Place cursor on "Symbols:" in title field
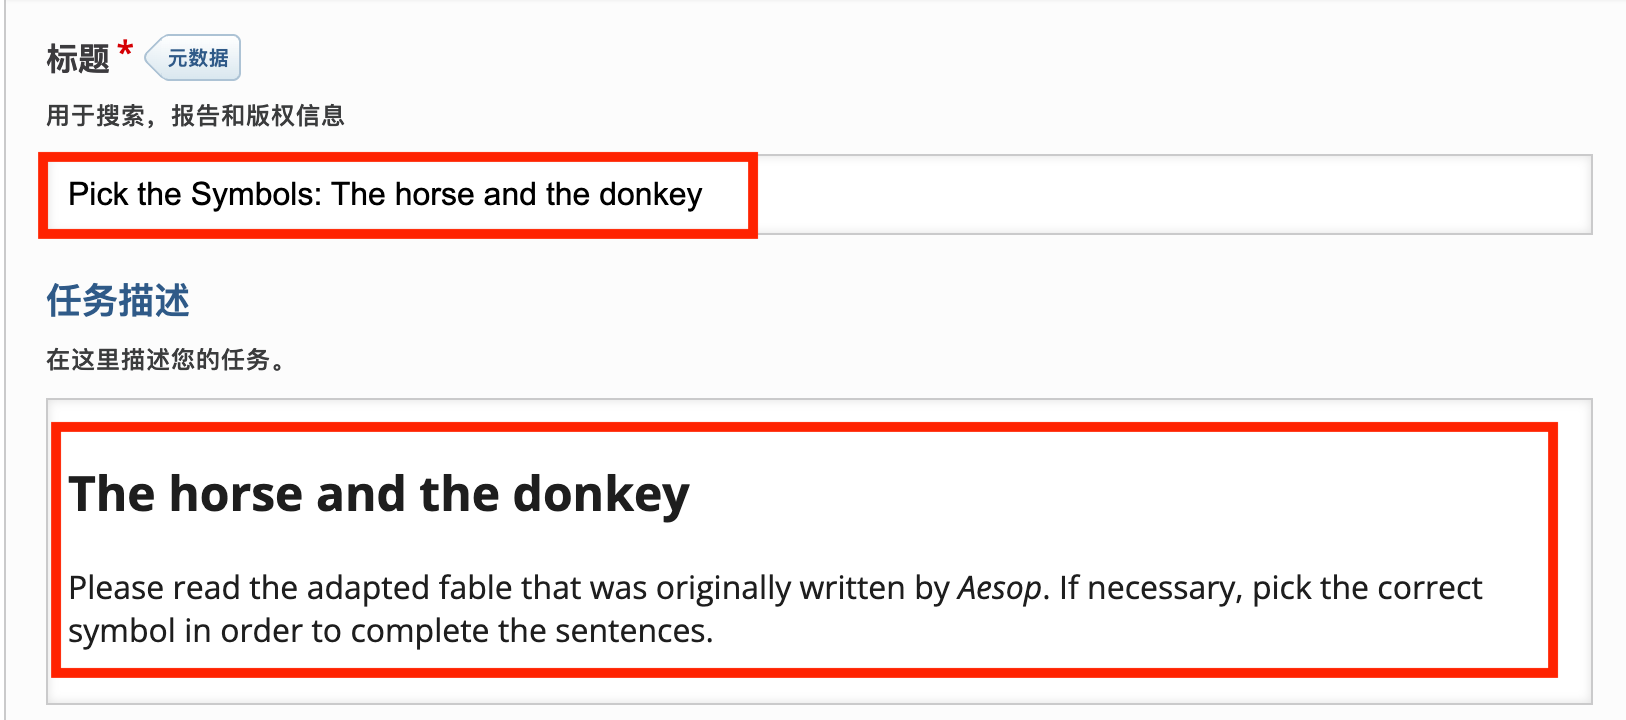The height and width of the screenshot is (720, 1626). 256,194
